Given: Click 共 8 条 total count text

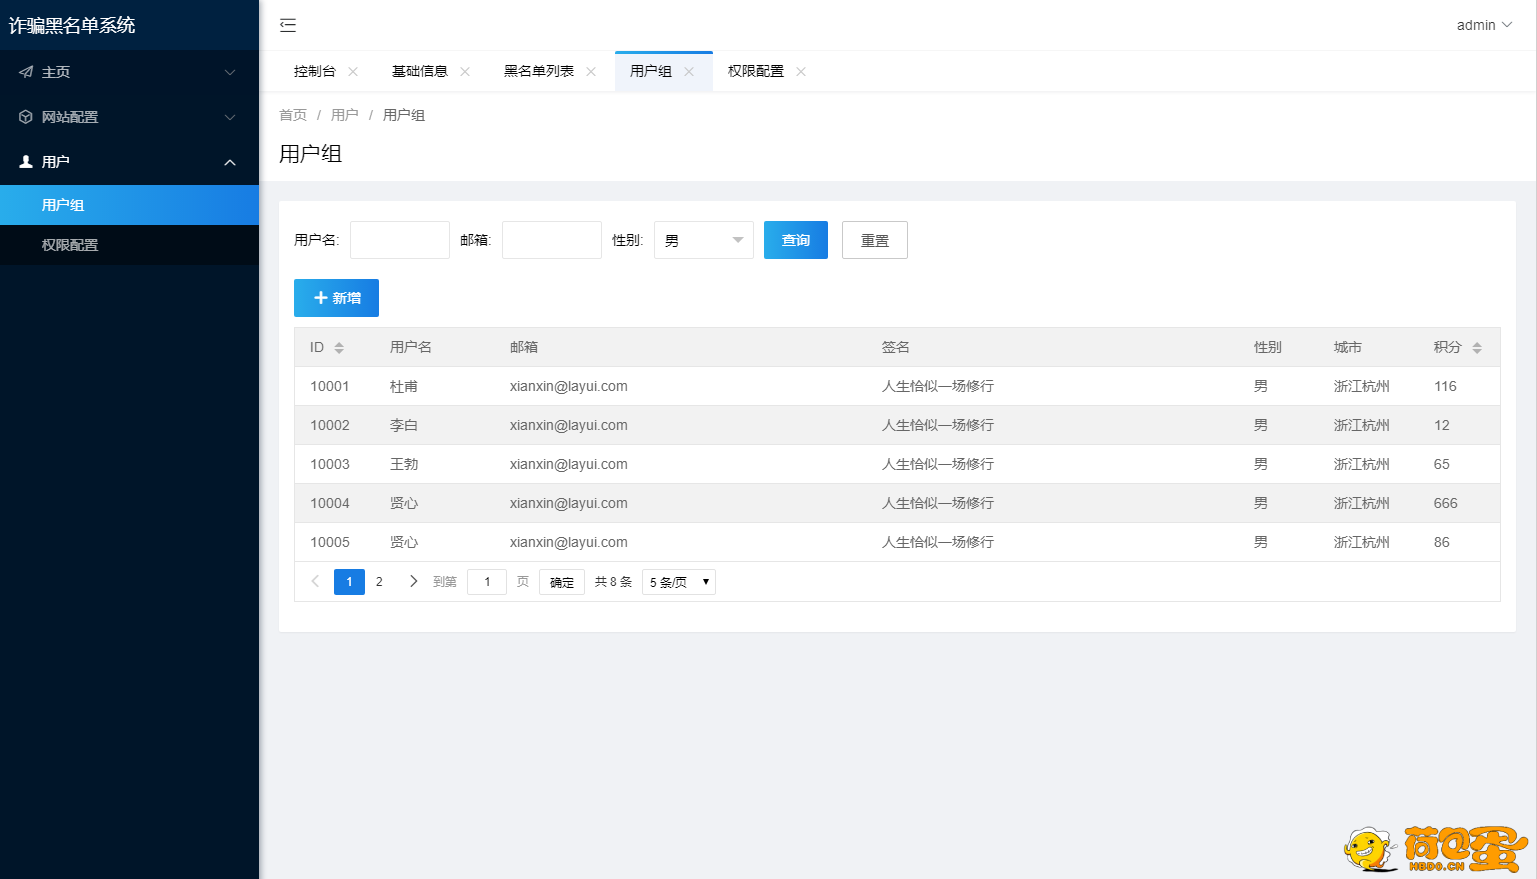Looking at the screenshot, I should (613, 582).
